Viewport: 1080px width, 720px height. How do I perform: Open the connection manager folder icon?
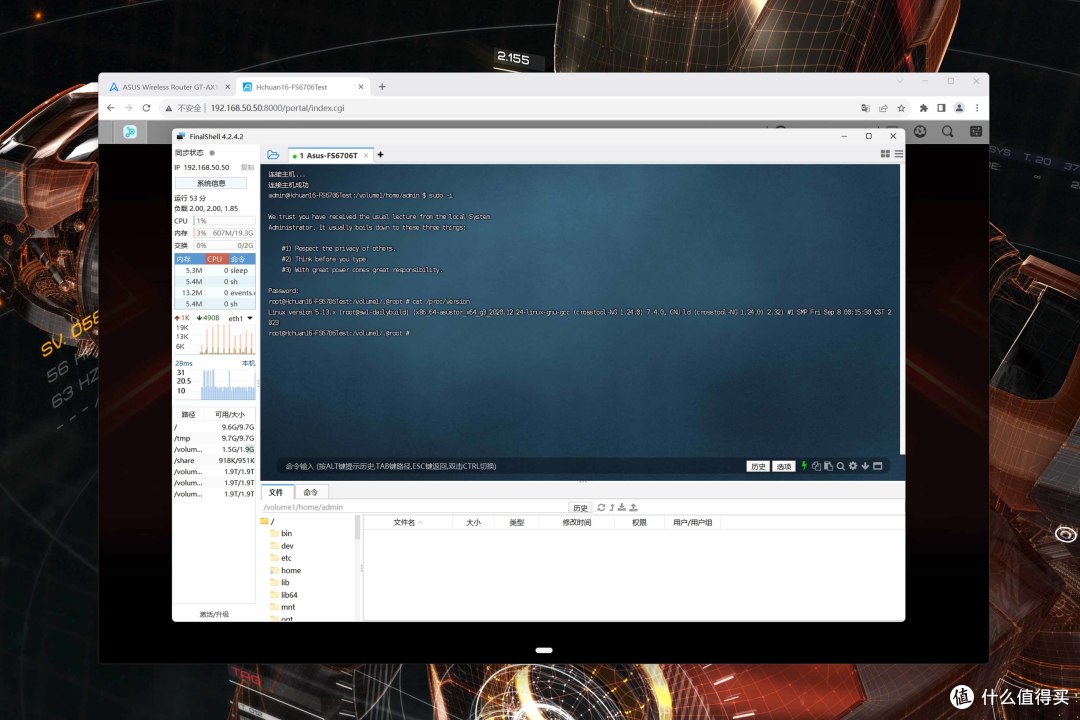[273, 155]
